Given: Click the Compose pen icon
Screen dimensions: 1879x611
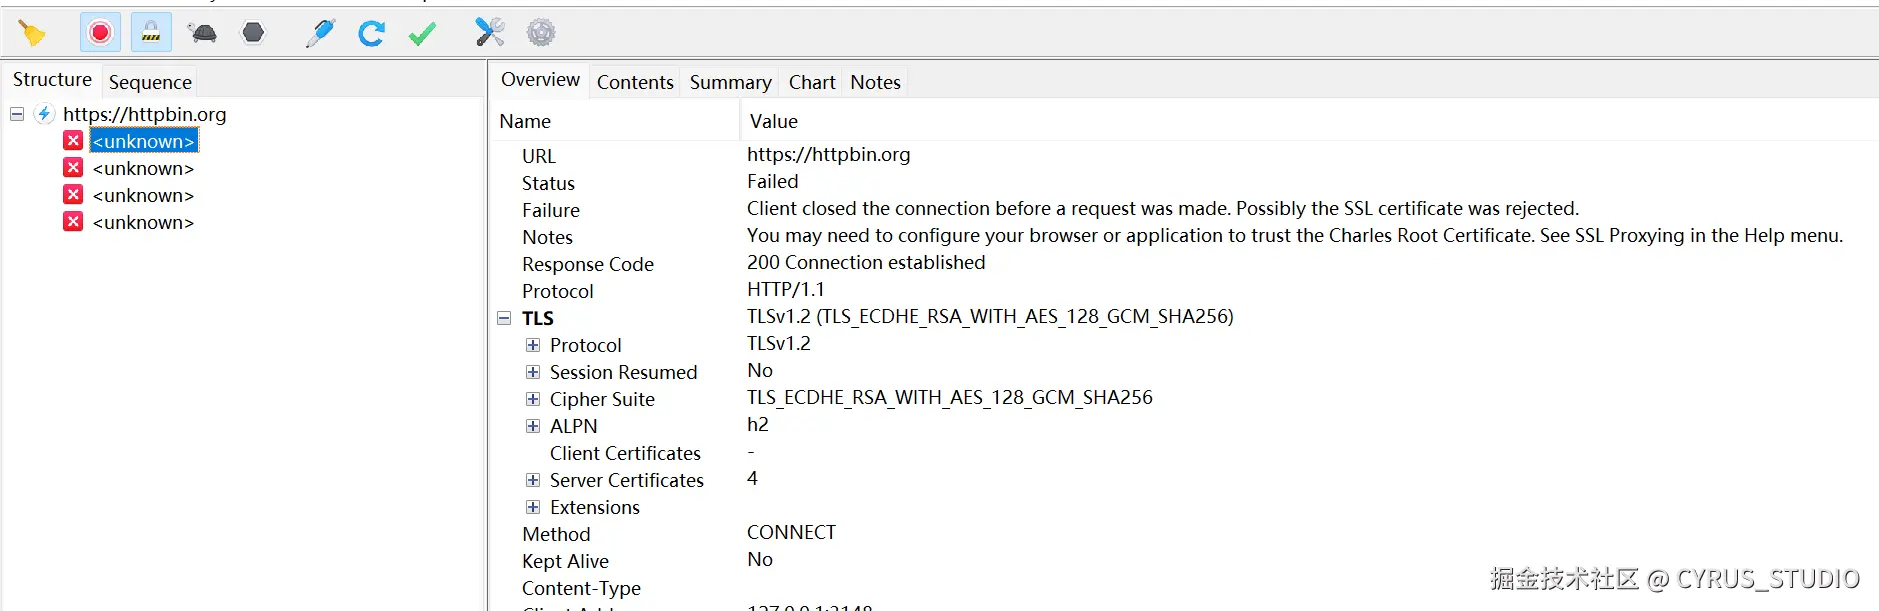Looking at the screenshot, I should click(320, 33).
